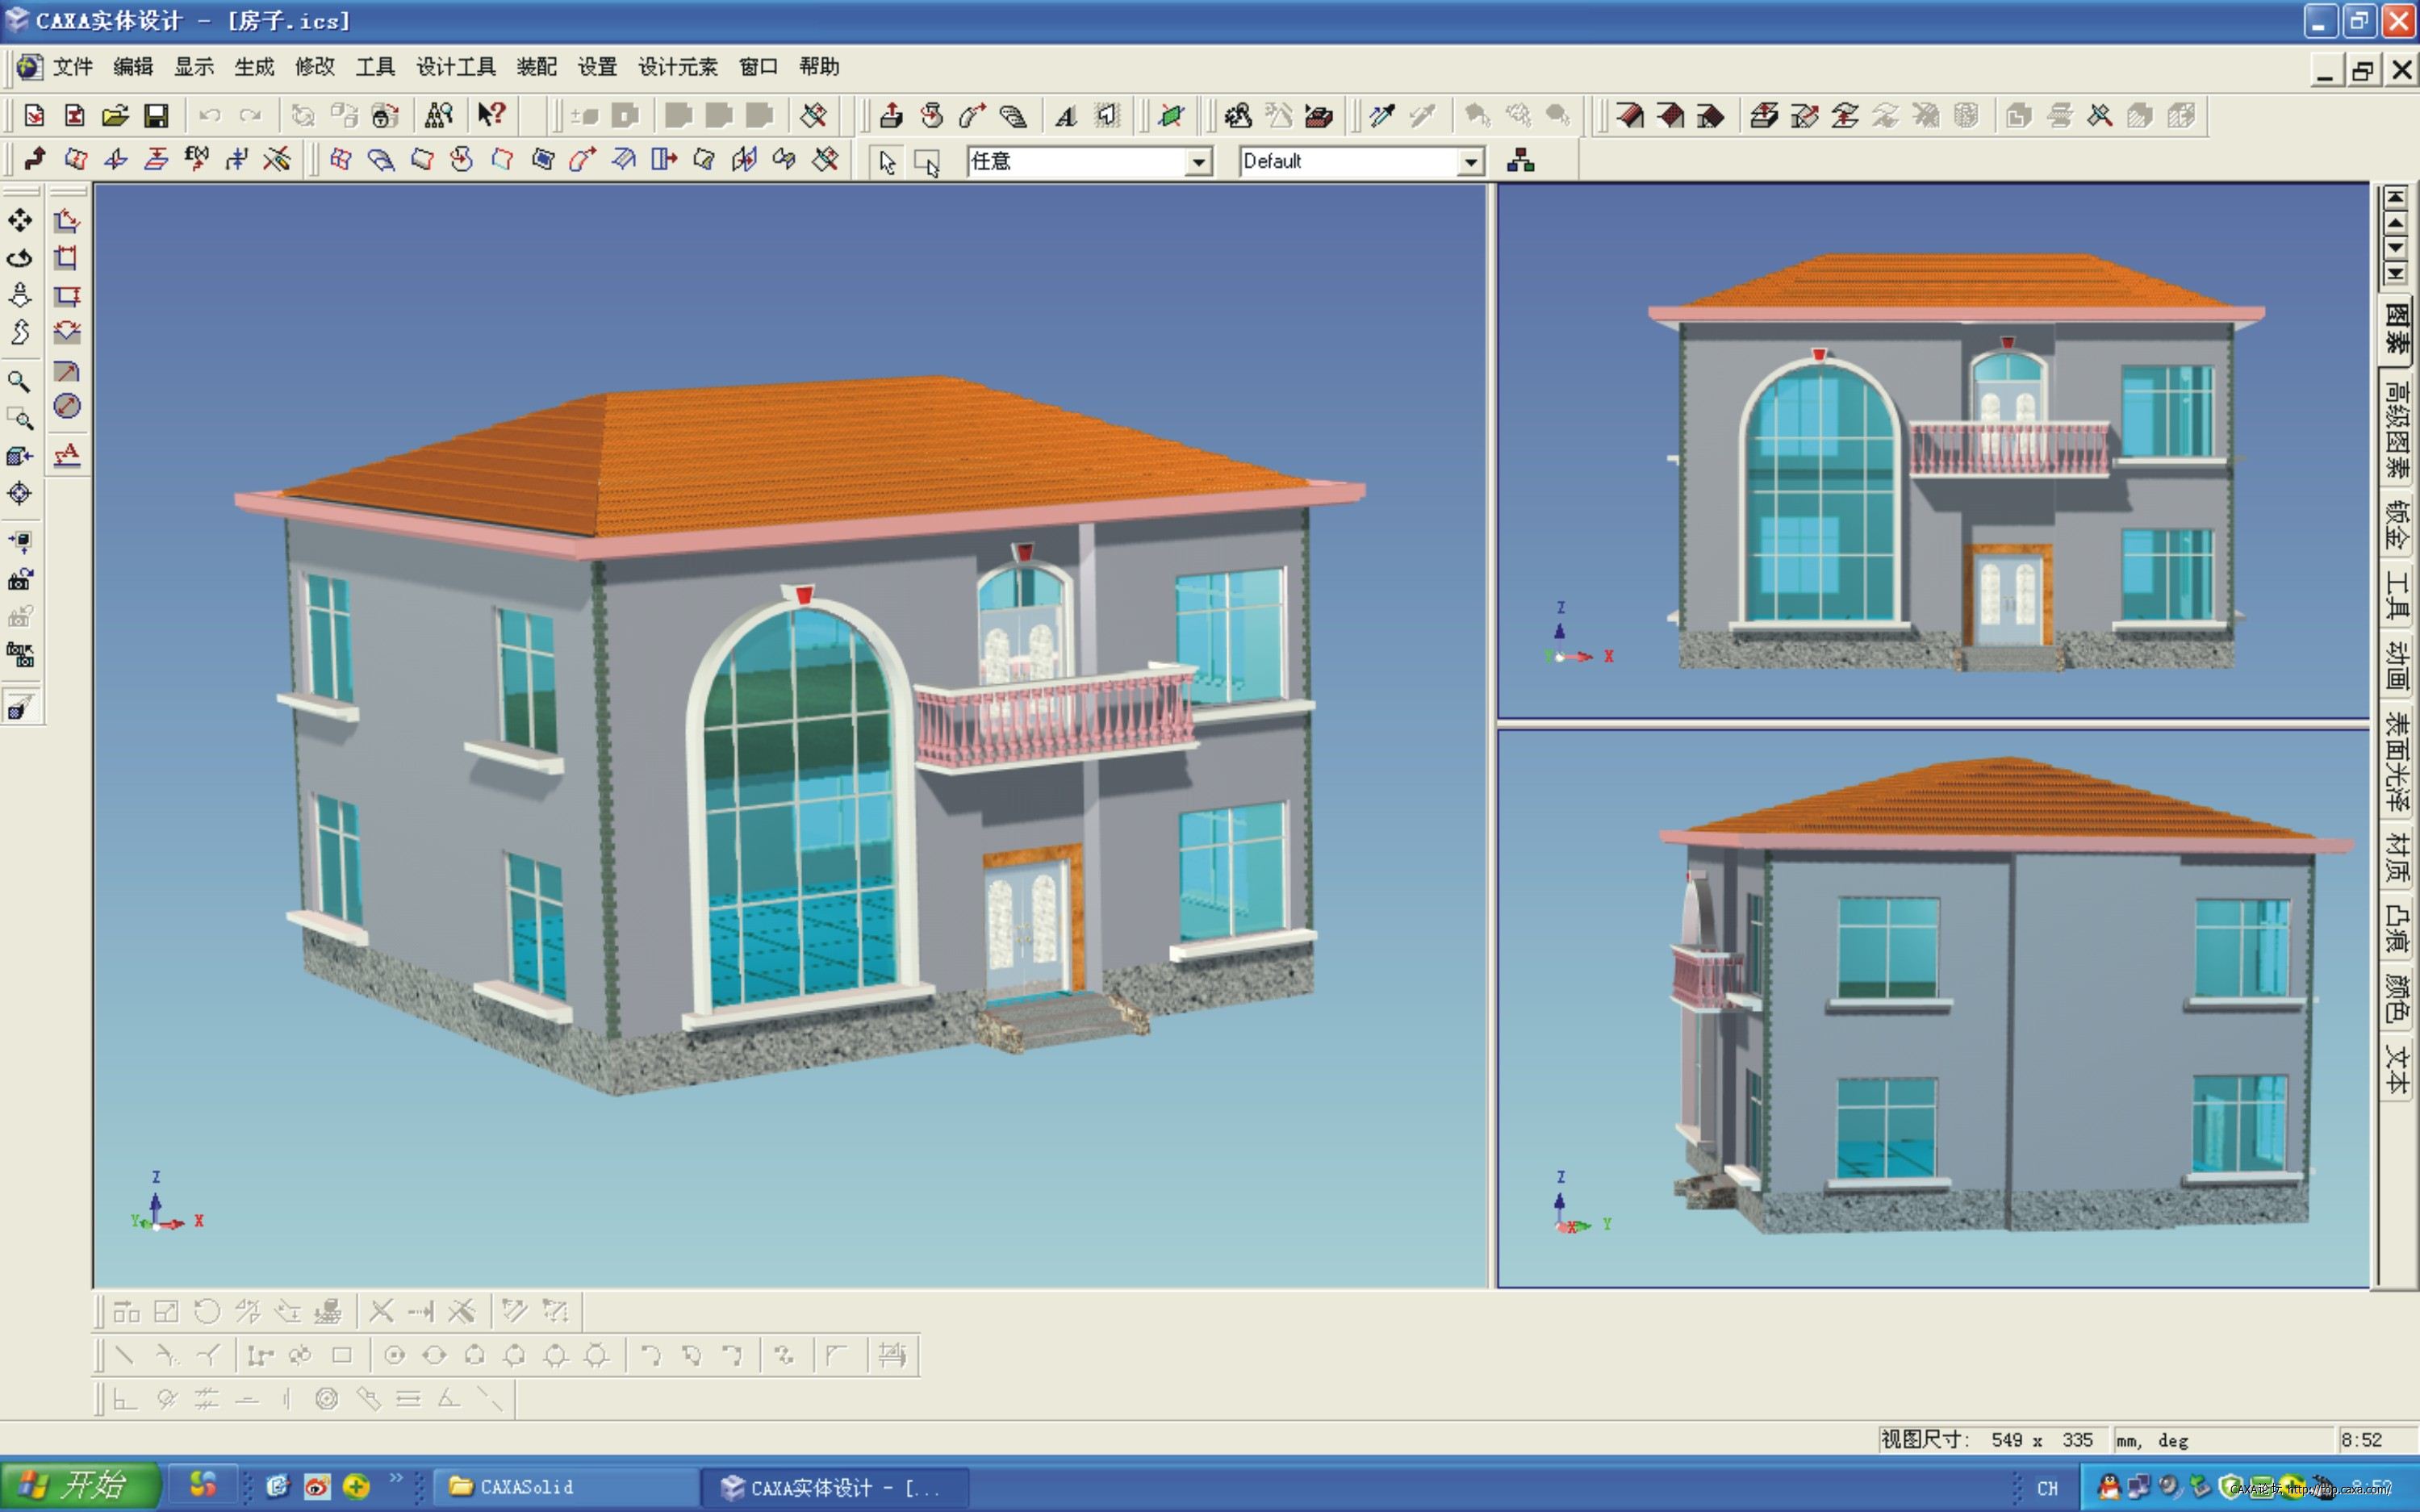Click the QQ penguin tray icon
The width and height of the screenshot is (2420, 1512).
pos(2109,1487)
